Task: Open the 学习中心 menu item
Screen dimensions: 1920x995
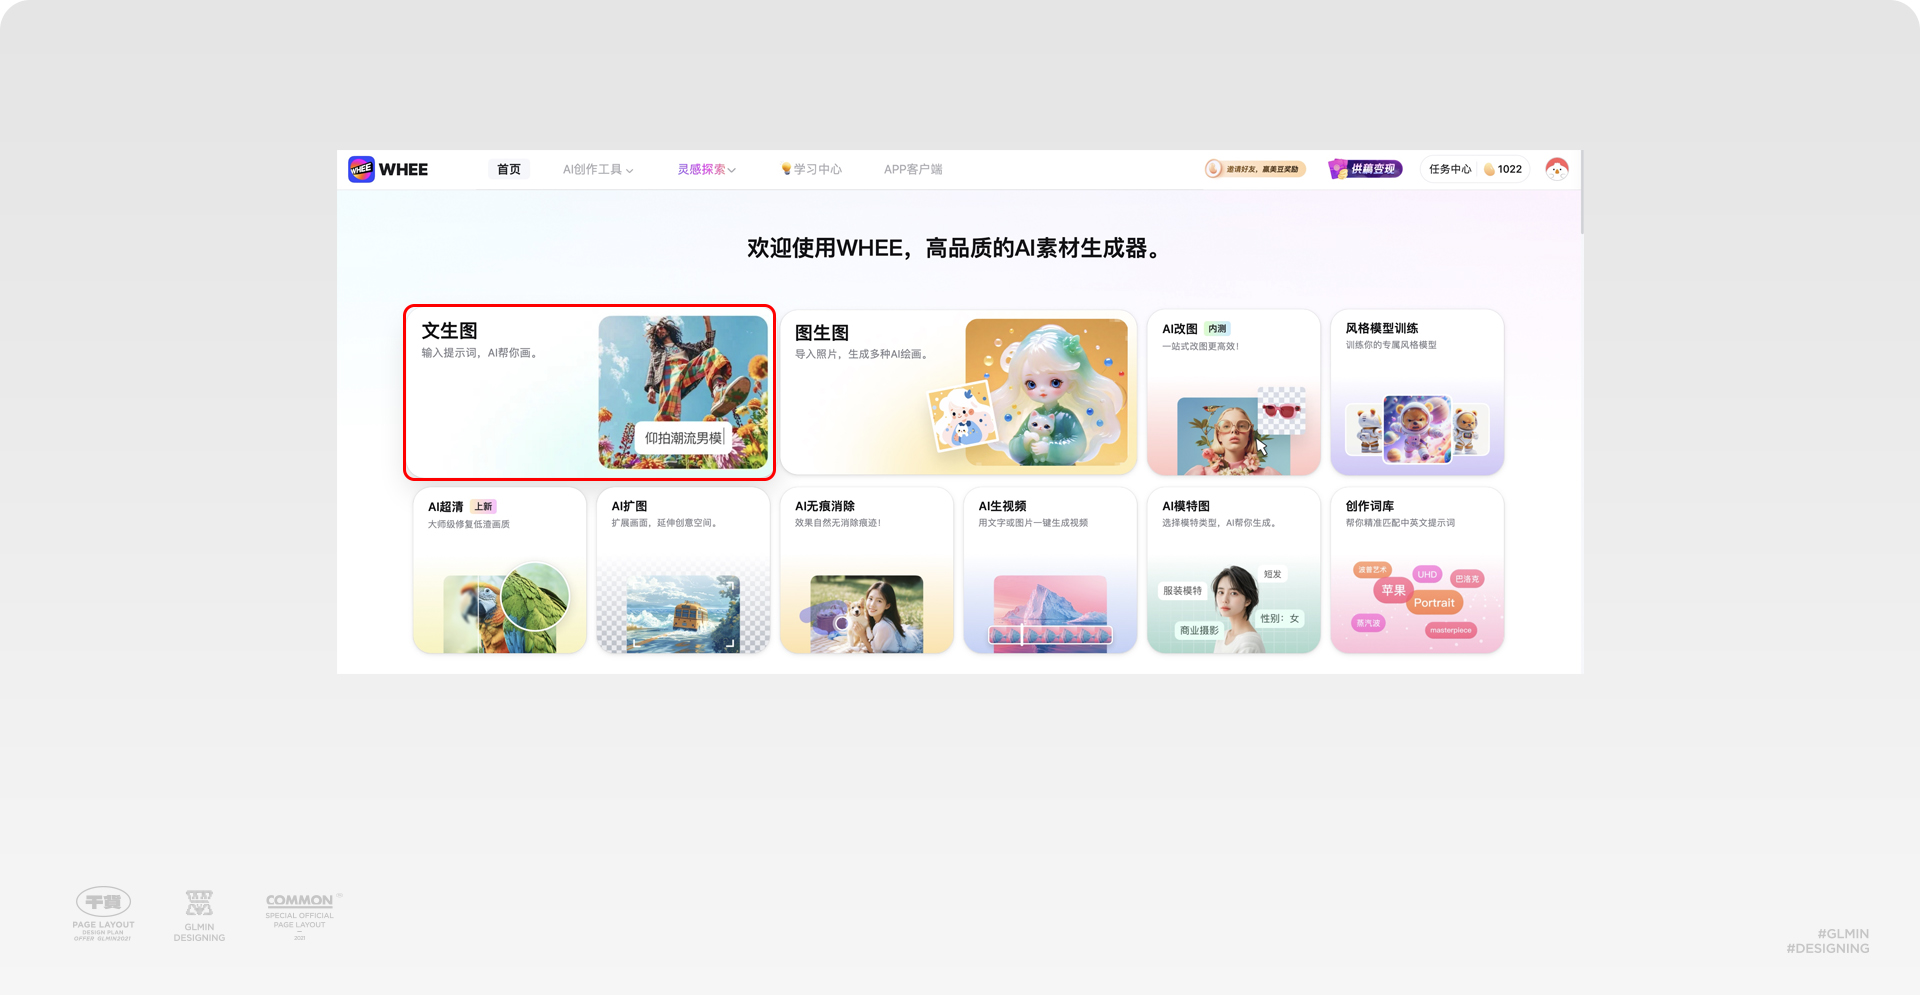Action: (815, 168)
